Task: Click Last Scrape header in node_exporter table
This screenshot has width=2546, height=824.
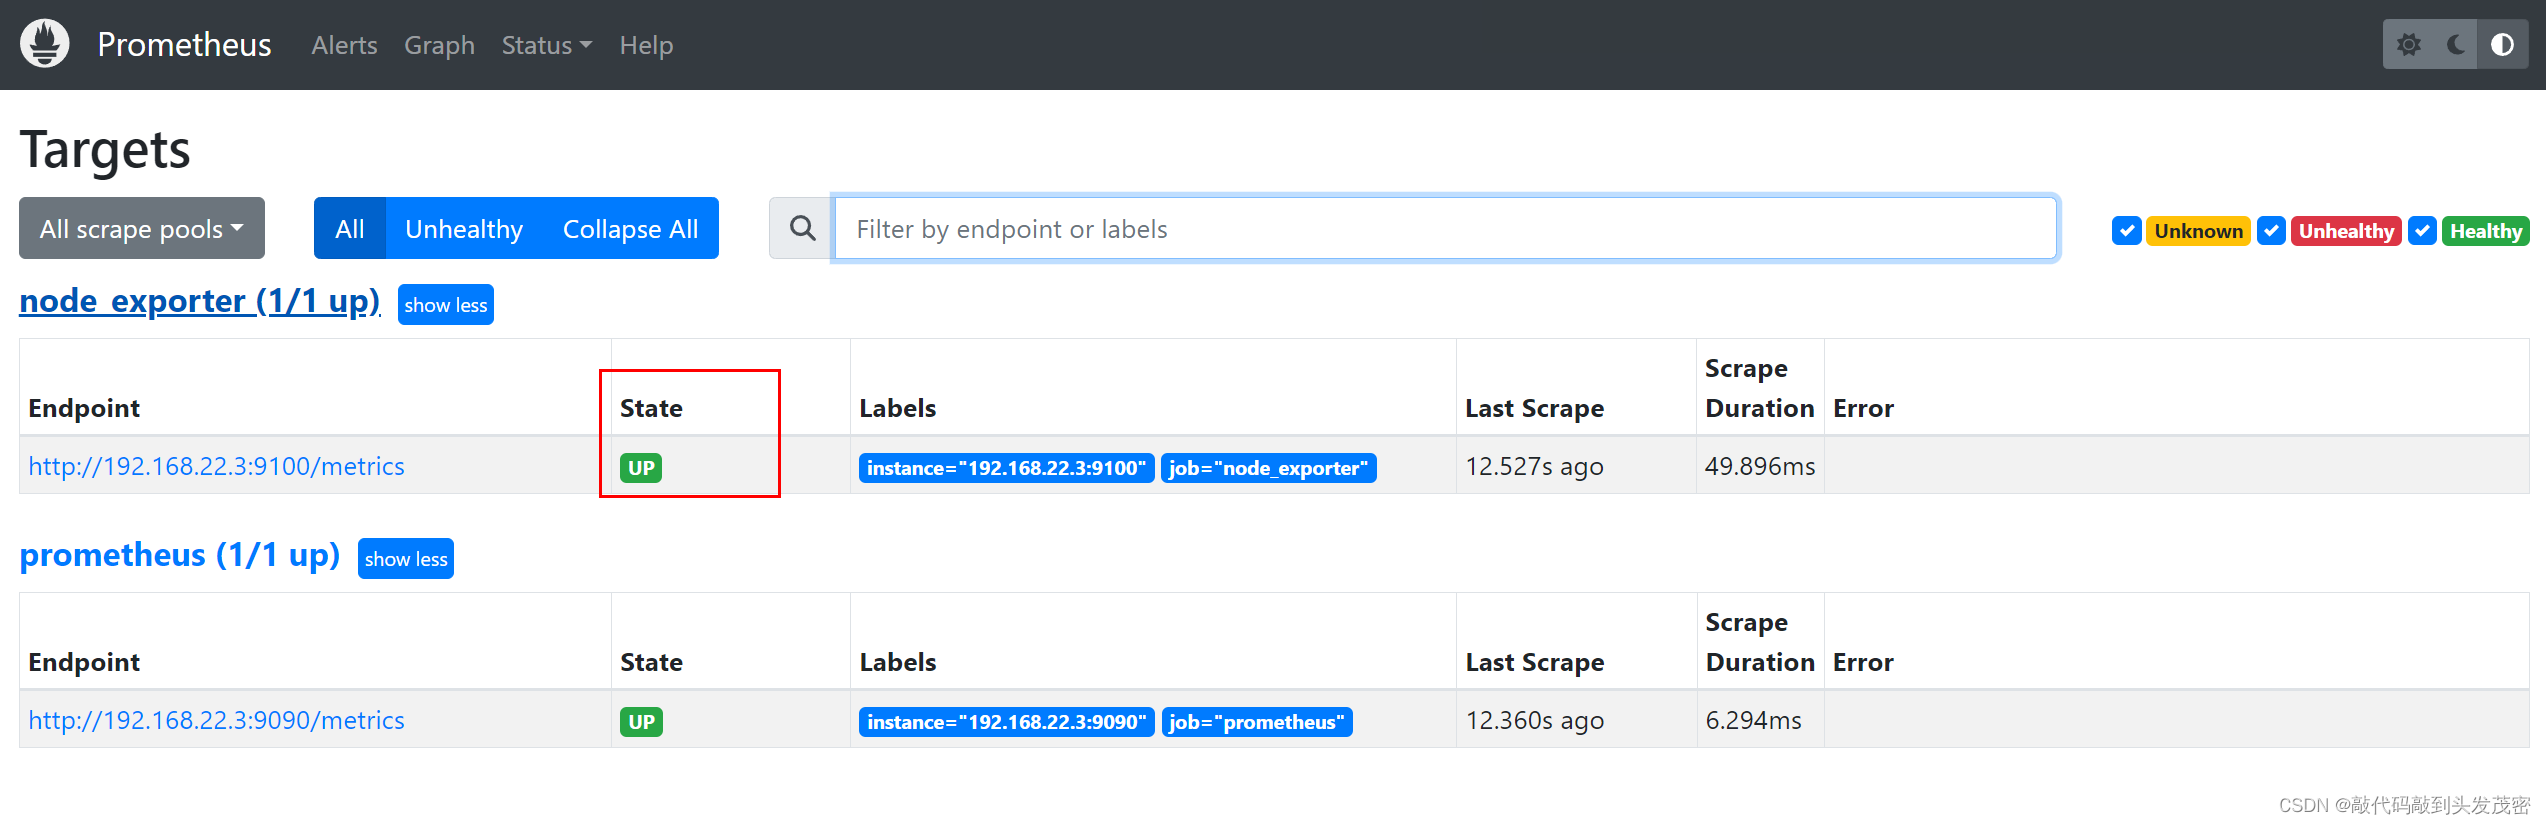Action: [1534, 408]
